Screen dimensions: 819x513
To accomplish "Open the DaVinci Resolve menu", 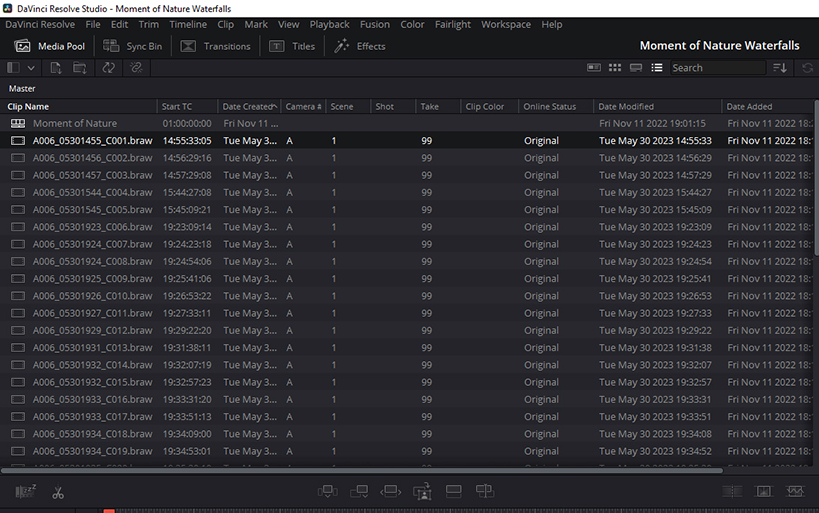I will [40, 25].
